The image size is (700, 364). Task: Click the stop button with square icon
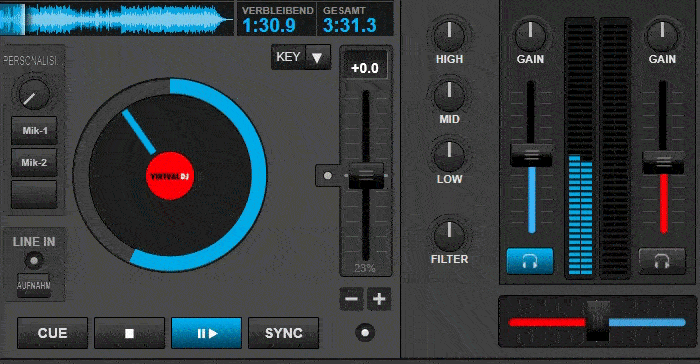point(129,333)
